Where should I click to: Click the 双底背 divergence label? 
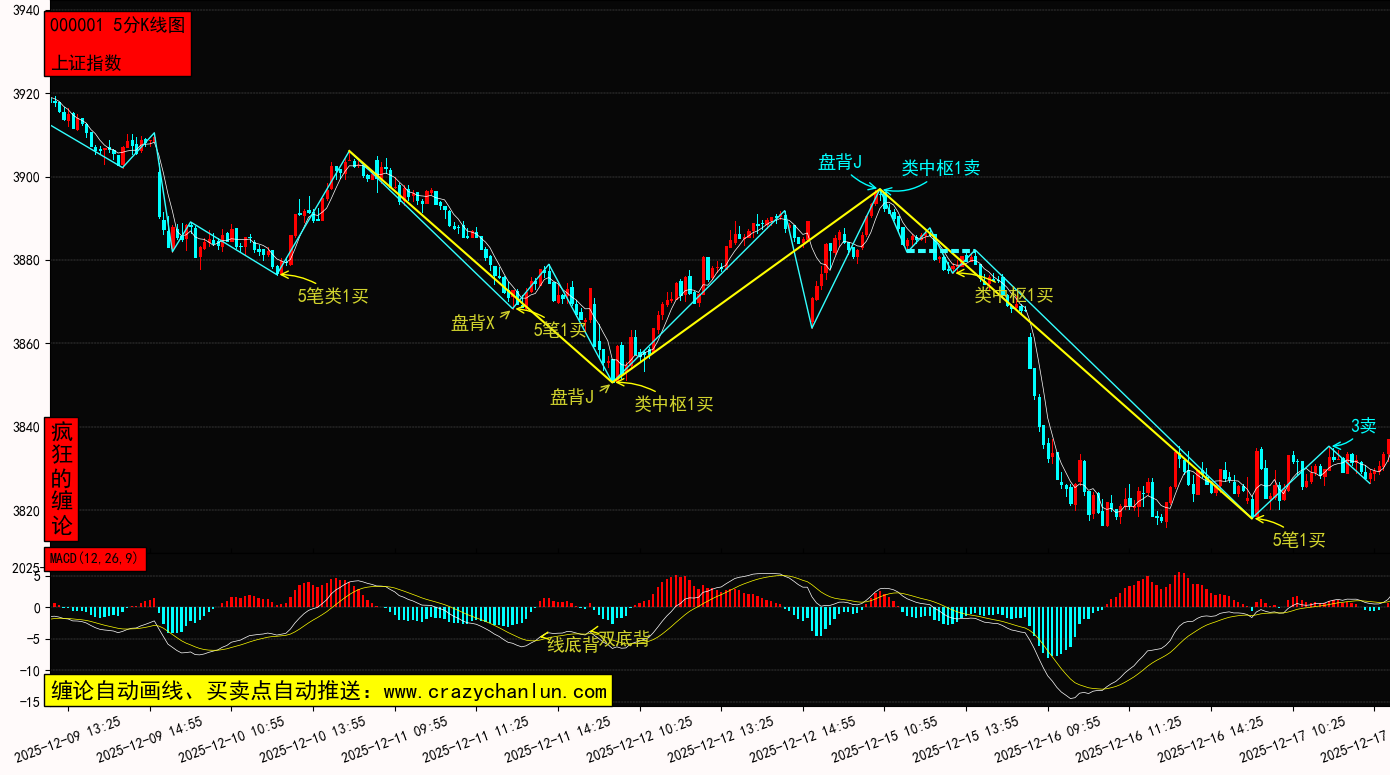point(624,639)
